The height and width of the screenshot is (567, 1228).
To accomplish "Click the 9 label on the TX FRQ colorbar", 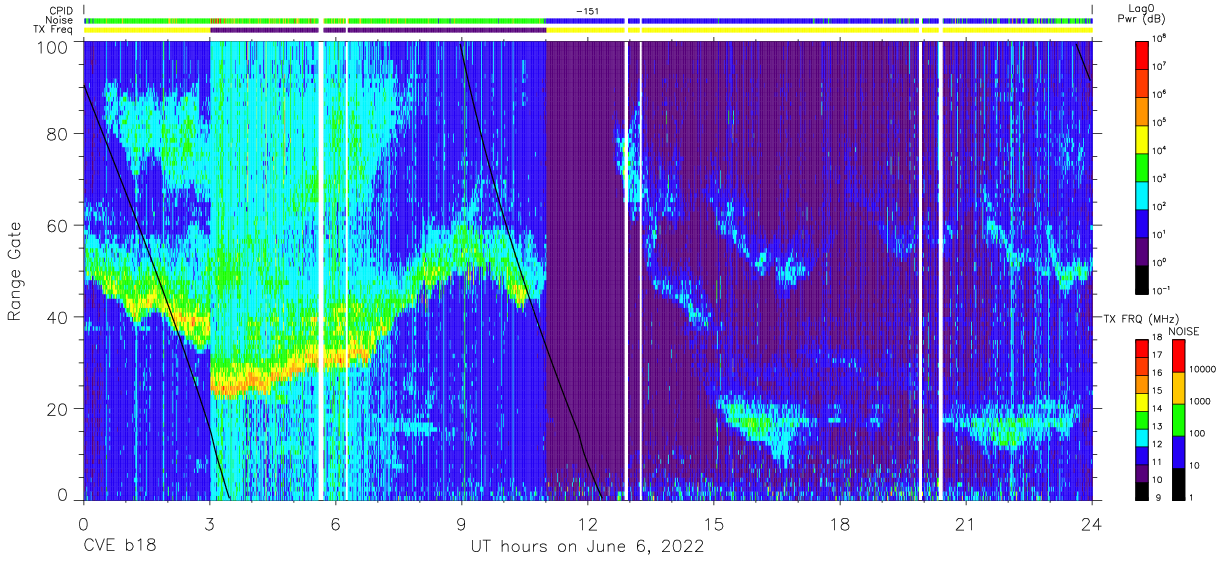I will coord(1156,496).
